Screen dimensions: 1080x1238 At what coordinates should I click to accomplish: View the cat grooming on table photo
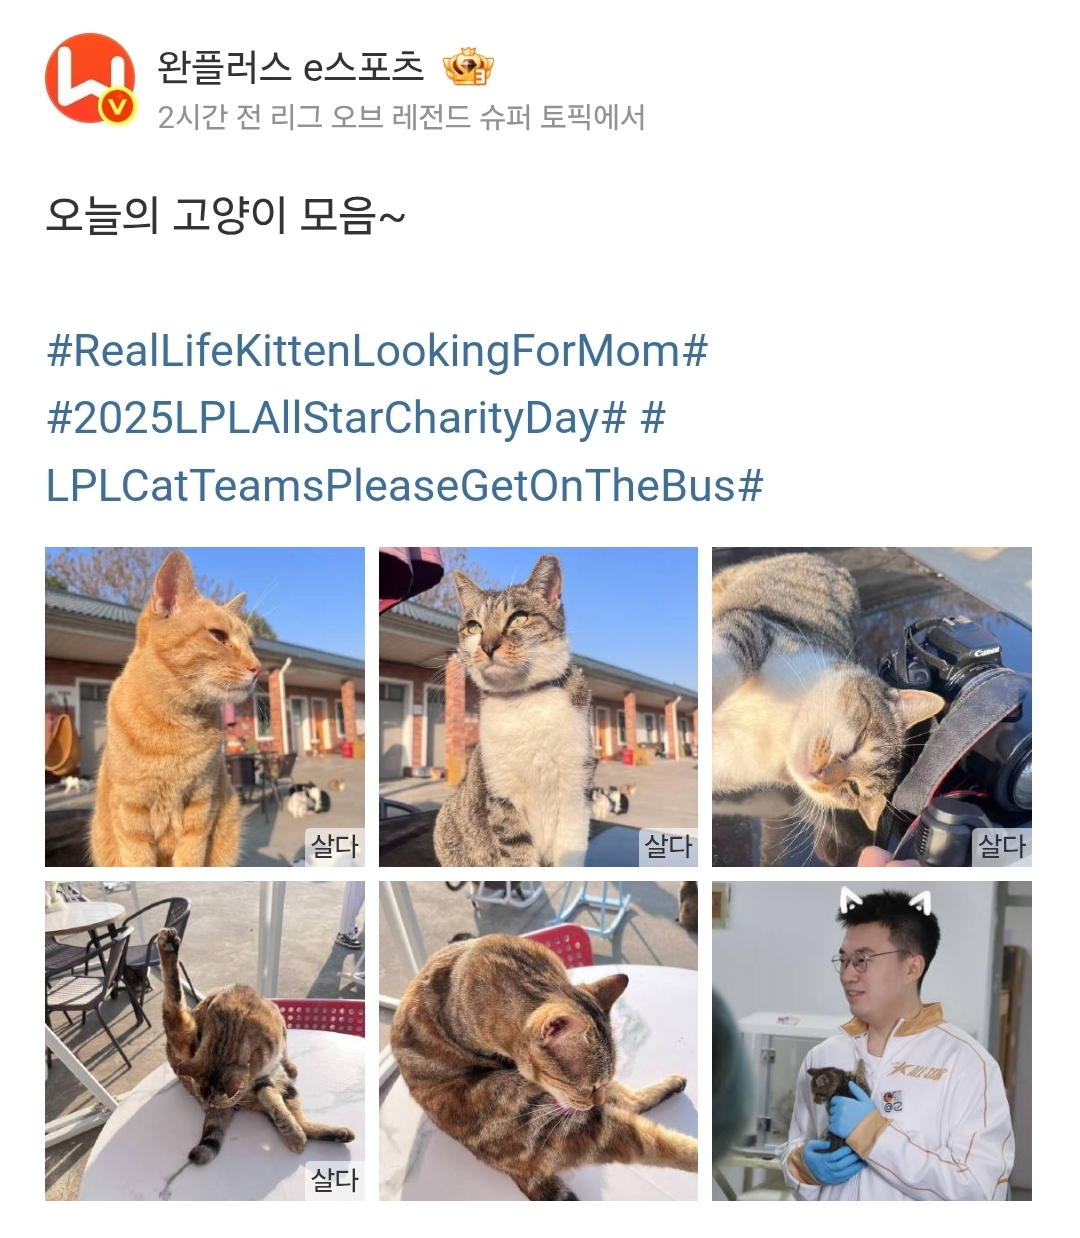pyautogui.click(x=538, y=1041)
